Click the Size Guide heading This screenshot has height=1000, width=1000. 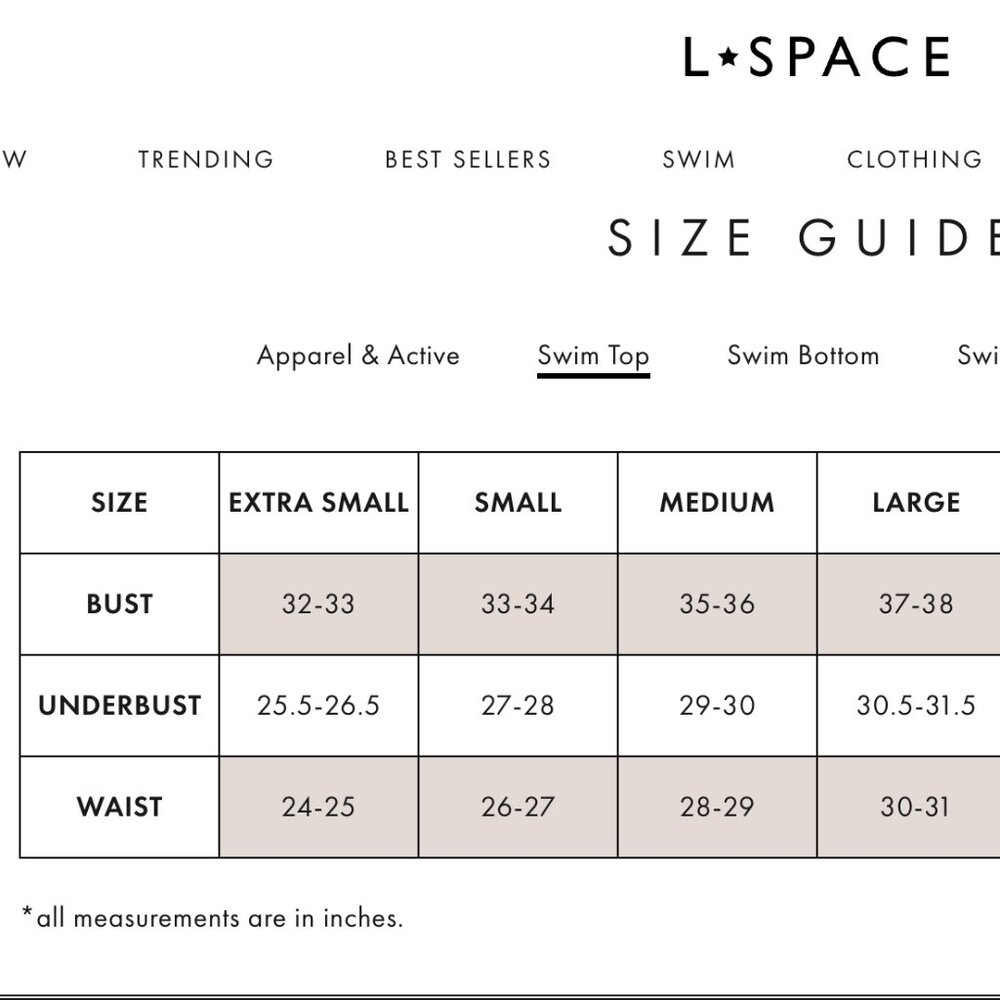tap(804, 237)
